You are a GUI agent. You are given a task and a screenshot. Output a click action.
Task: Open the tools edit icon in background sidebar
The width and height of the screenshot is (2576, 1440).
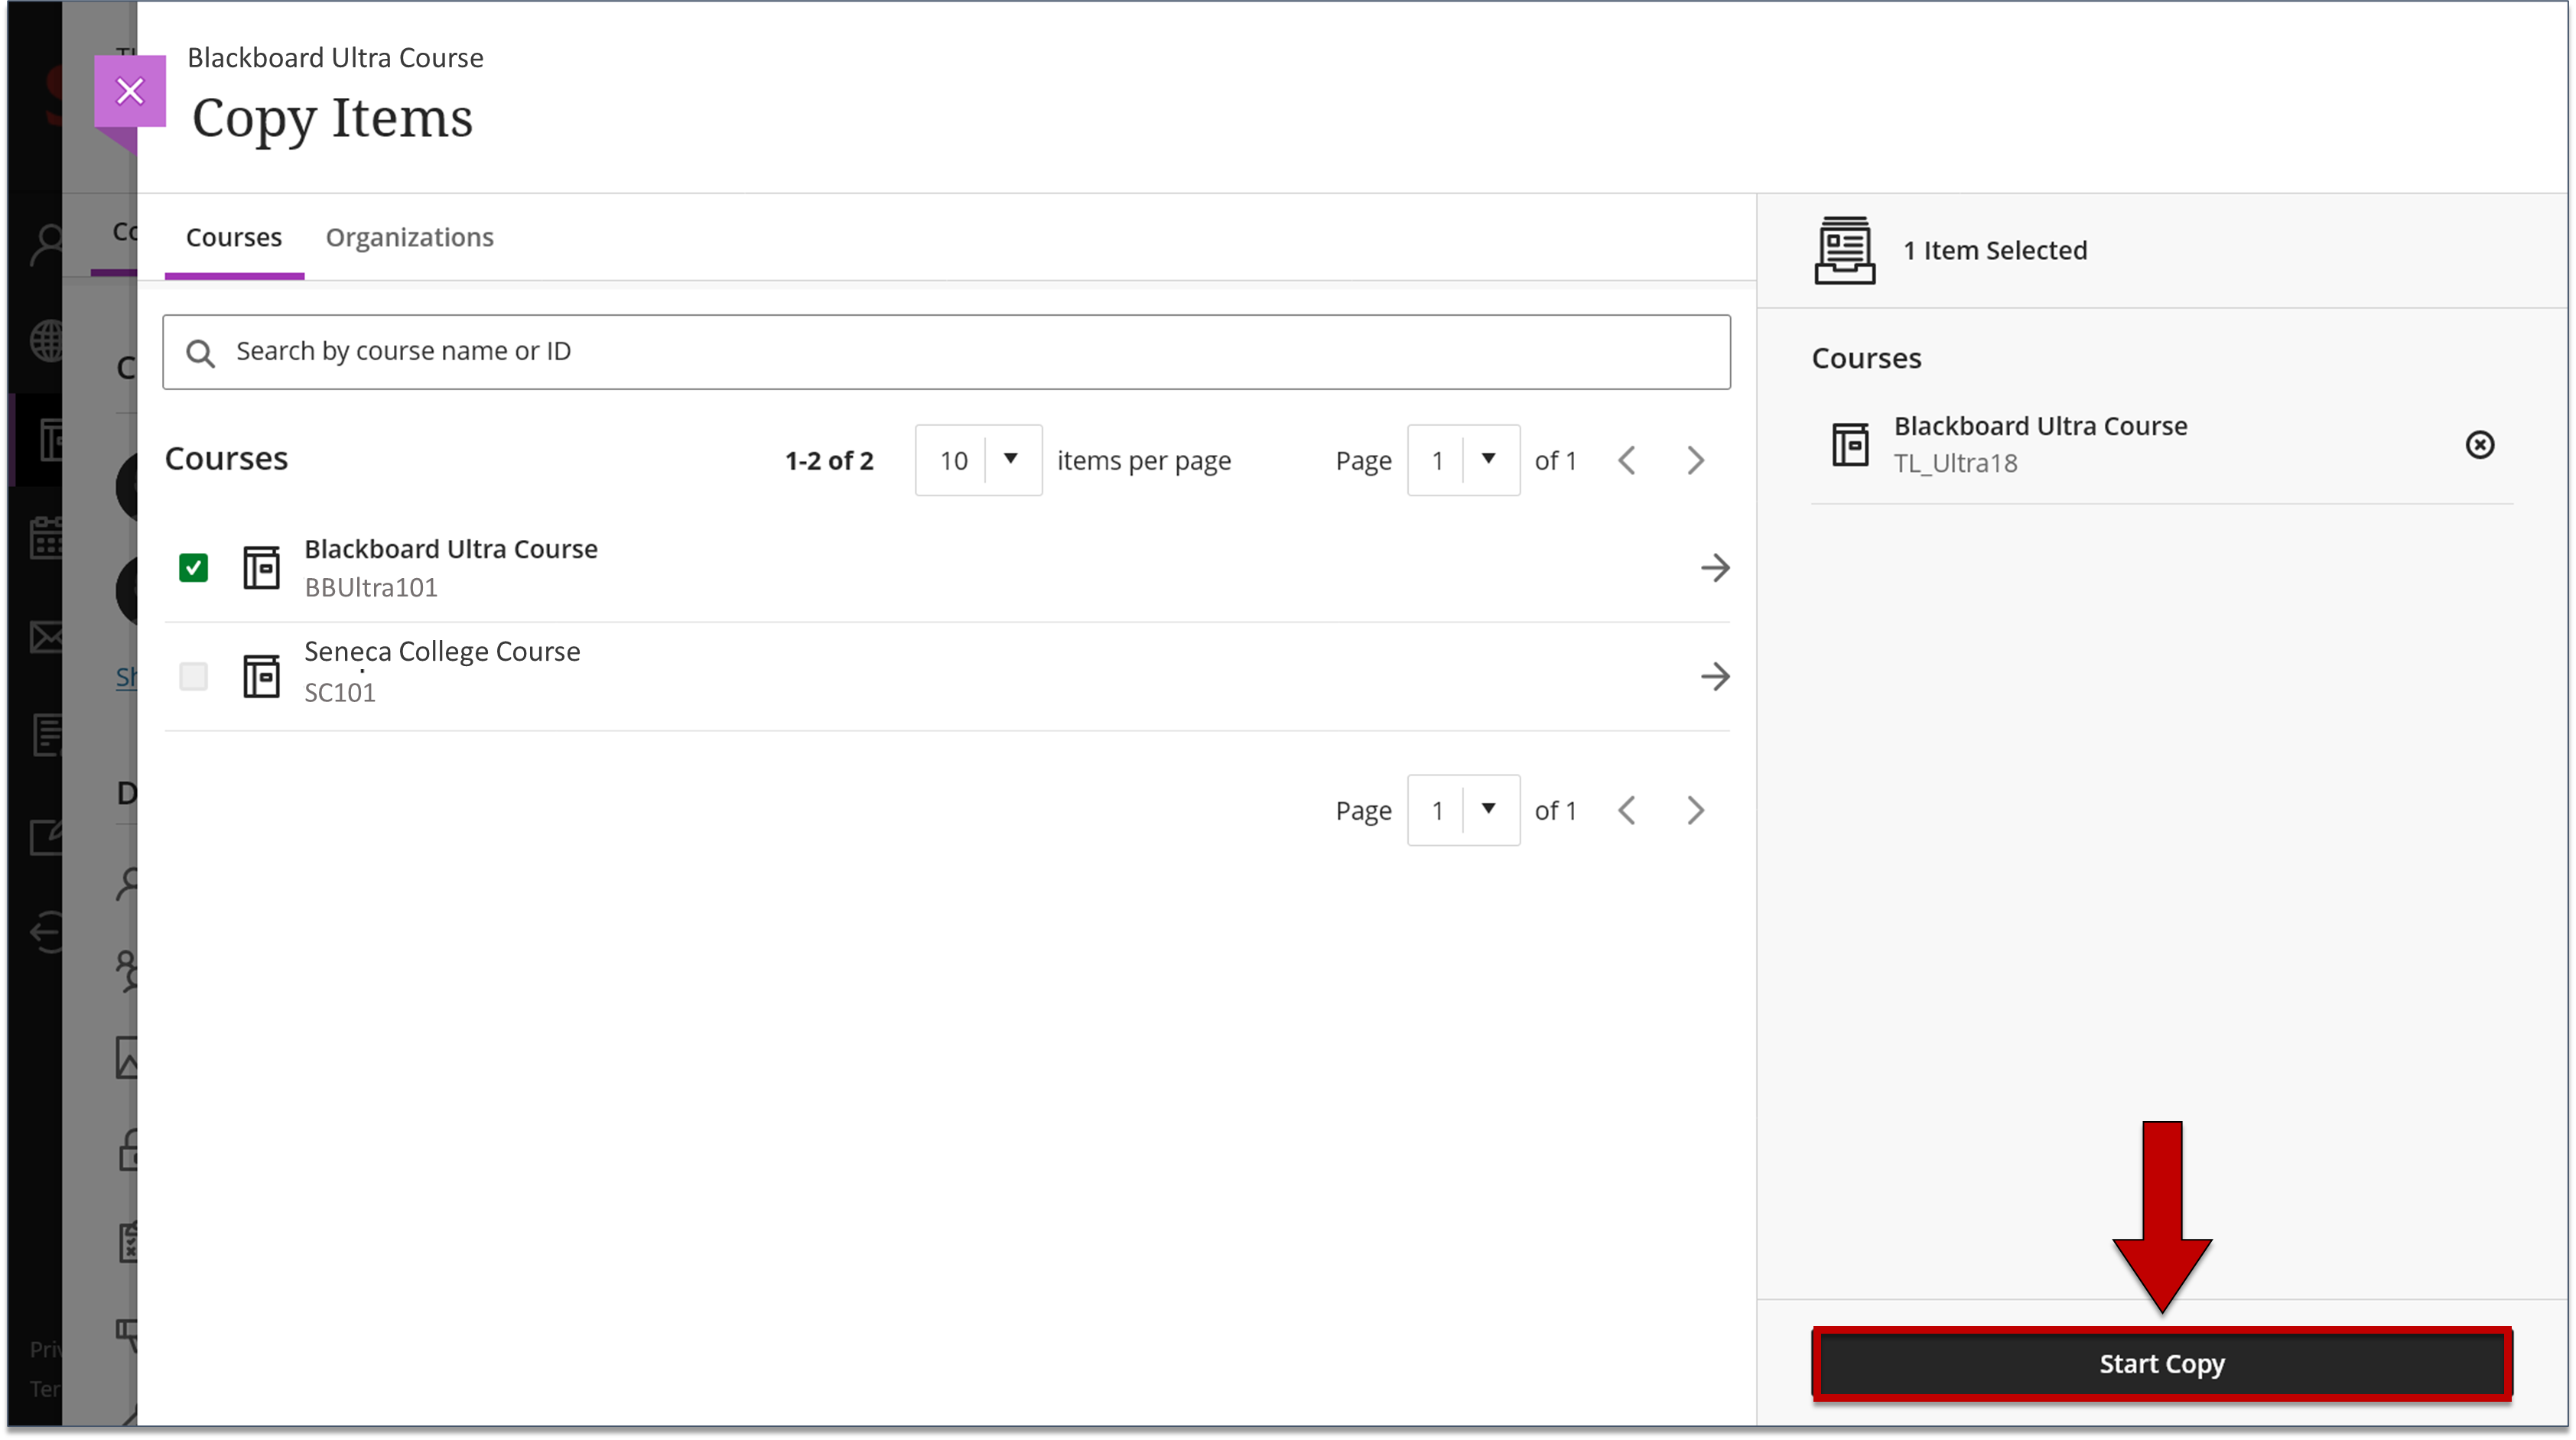[x=46, y=836]
